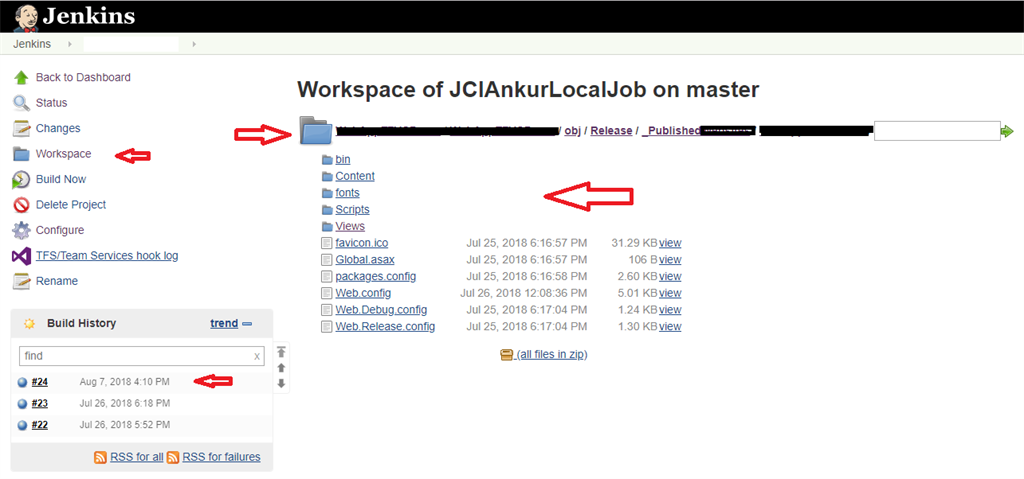Click the Back to Dashboard arrow icon

22,77
